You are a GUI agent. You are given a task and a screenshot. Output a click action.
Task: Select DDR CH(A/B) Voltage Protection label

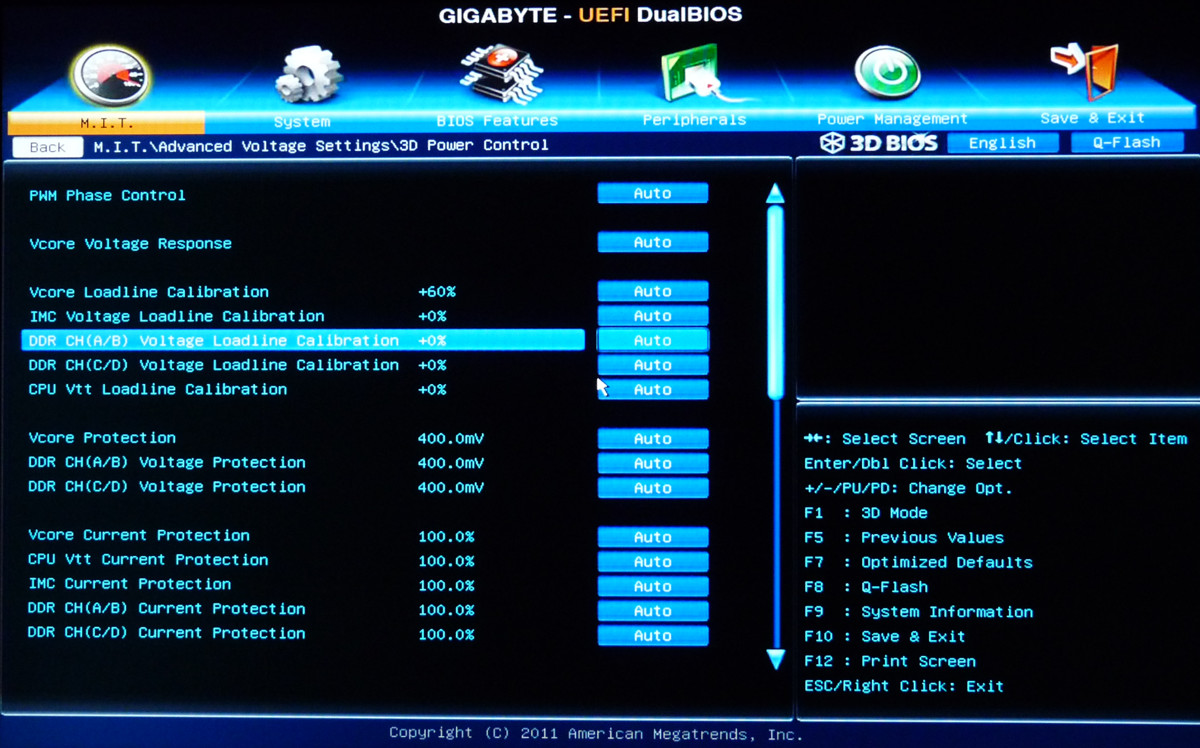point(166,462)
